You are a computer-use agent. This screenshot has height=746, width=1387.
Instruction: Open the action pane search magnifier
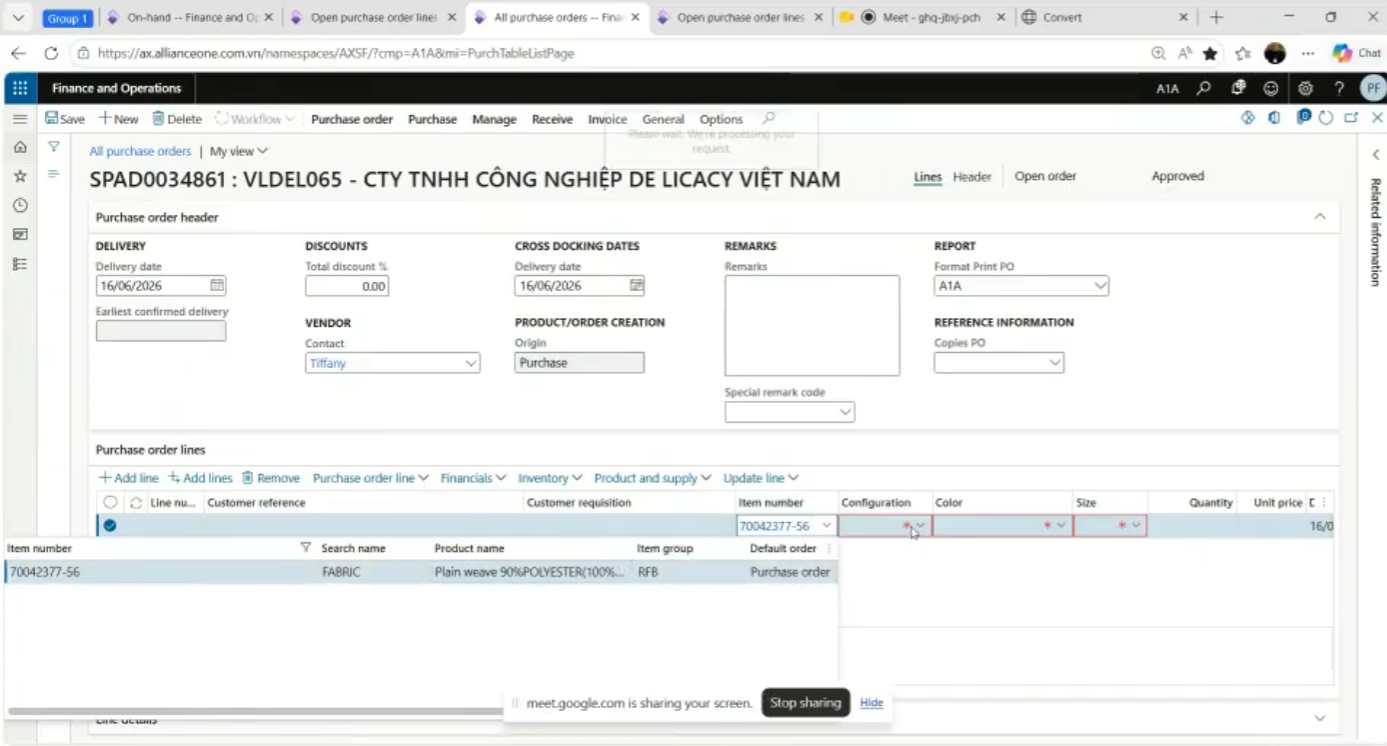[769, 118]
